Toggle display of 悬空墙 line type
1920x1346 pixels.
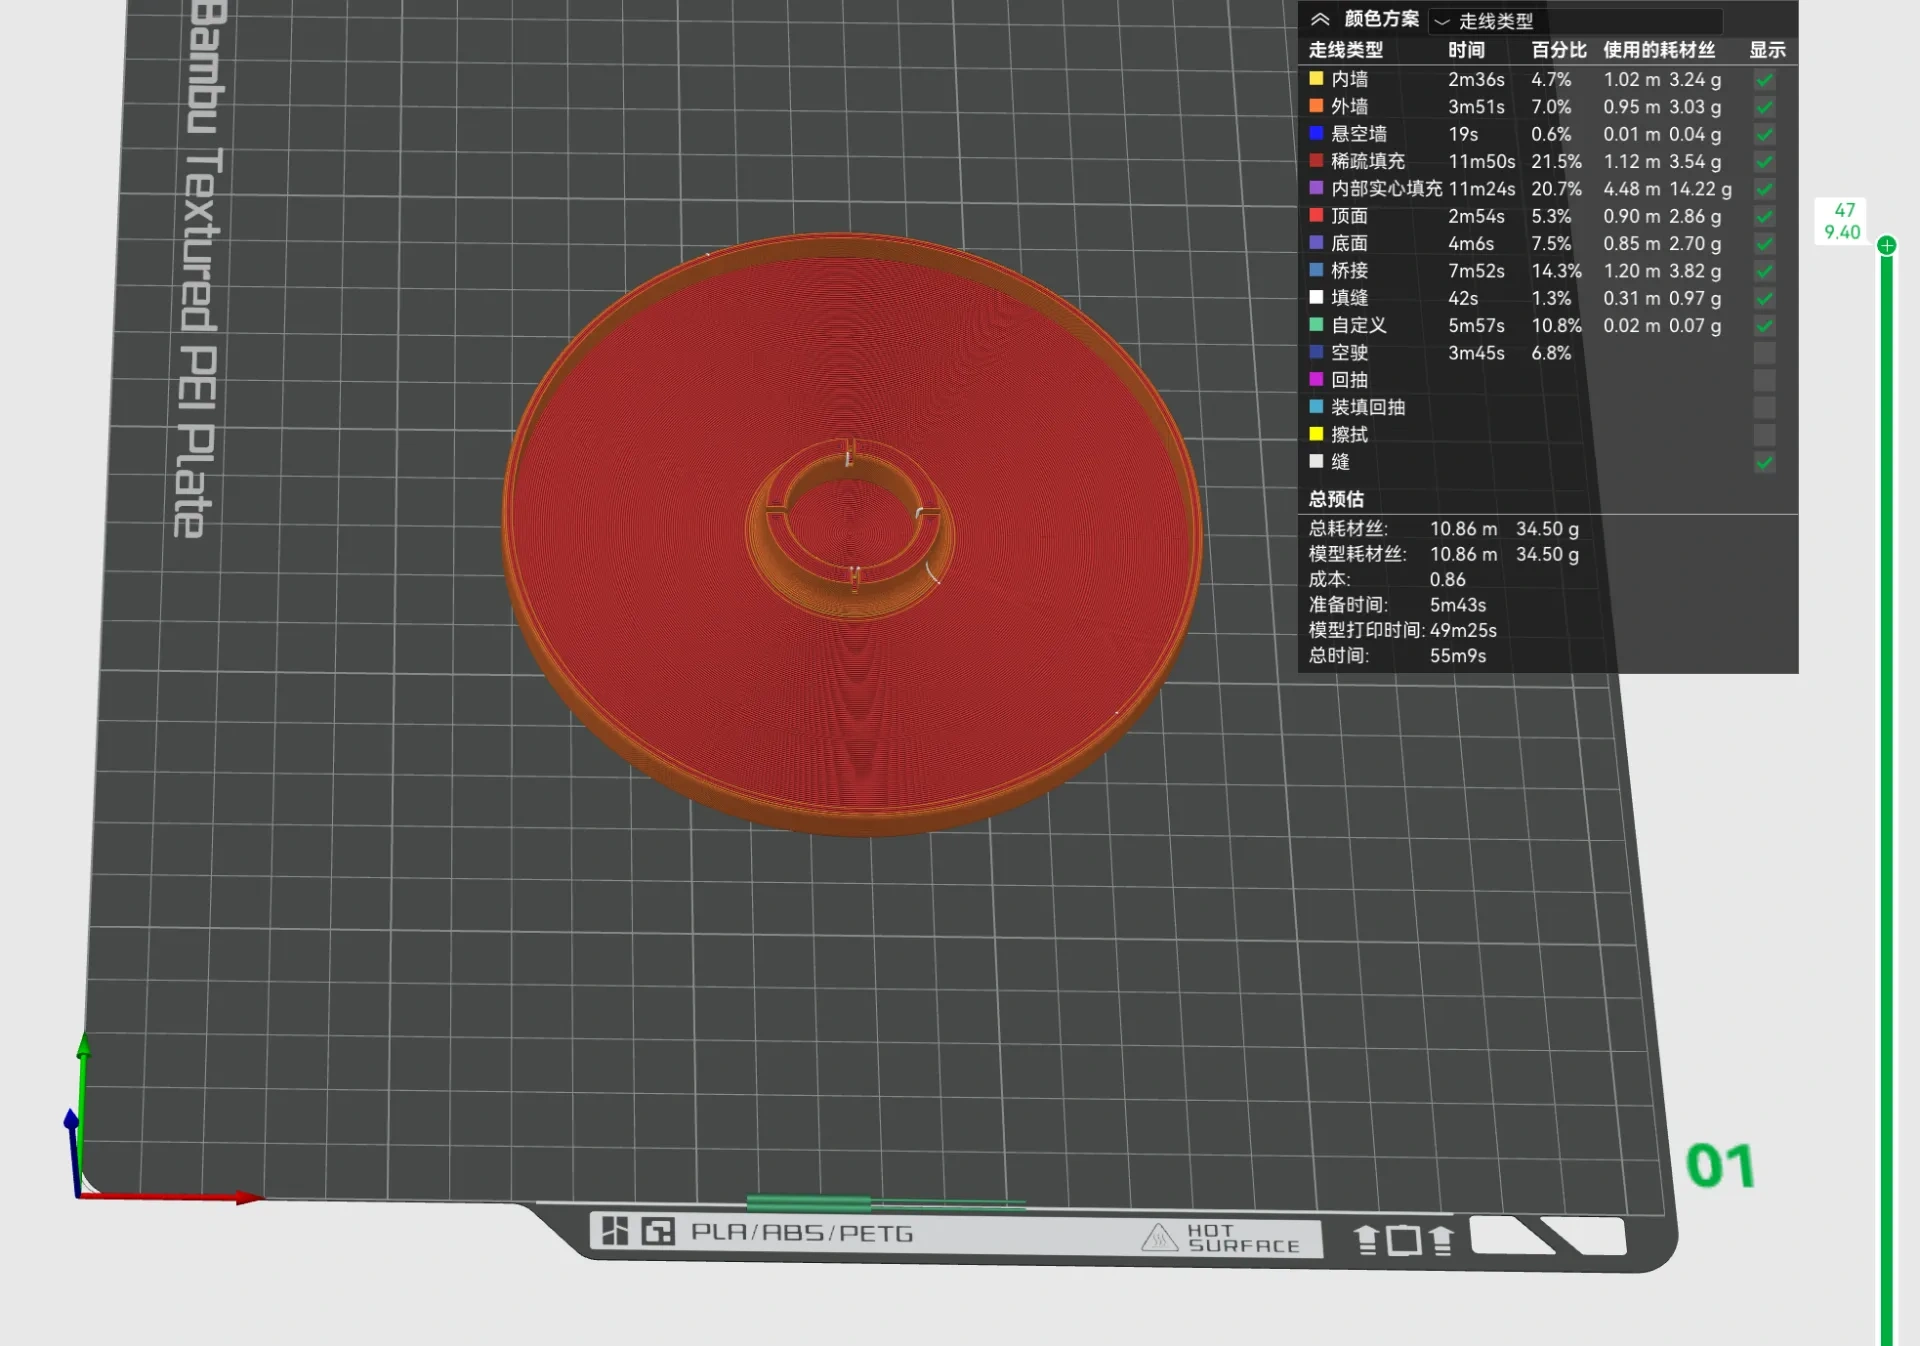[x=1765, y=134]
